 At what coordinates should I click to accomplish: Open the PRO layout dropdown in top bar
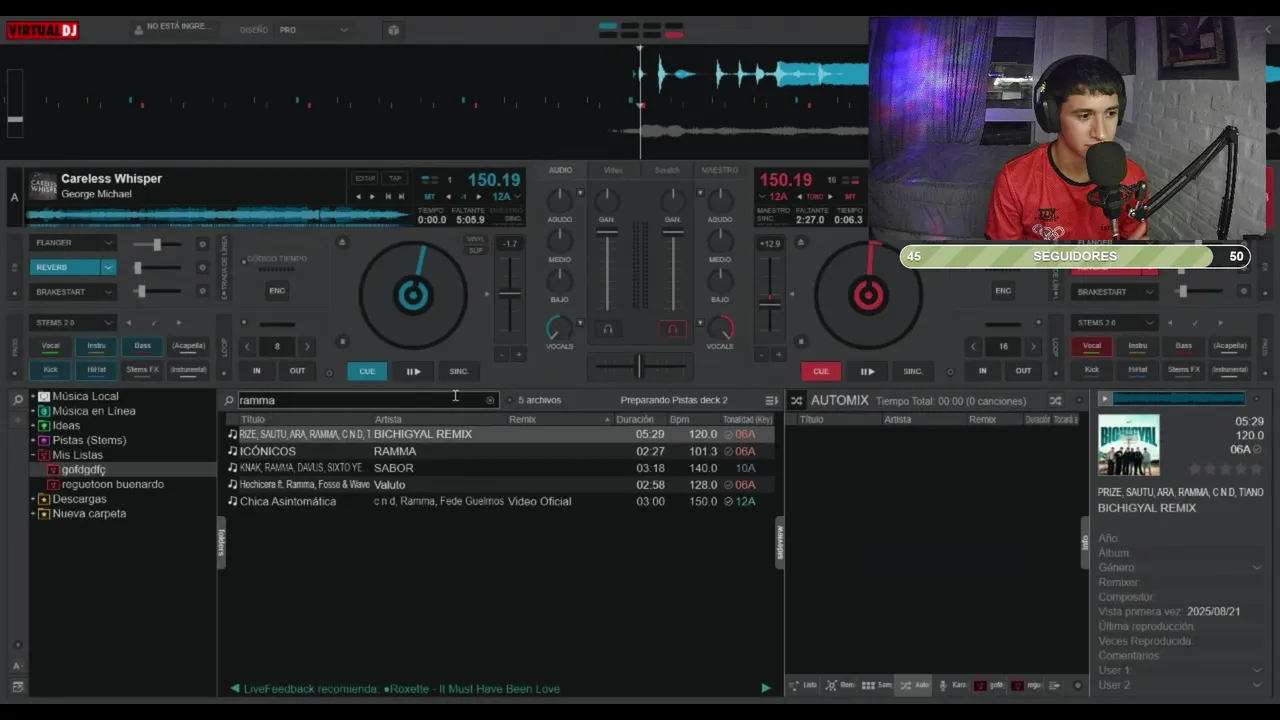(313, 30)
